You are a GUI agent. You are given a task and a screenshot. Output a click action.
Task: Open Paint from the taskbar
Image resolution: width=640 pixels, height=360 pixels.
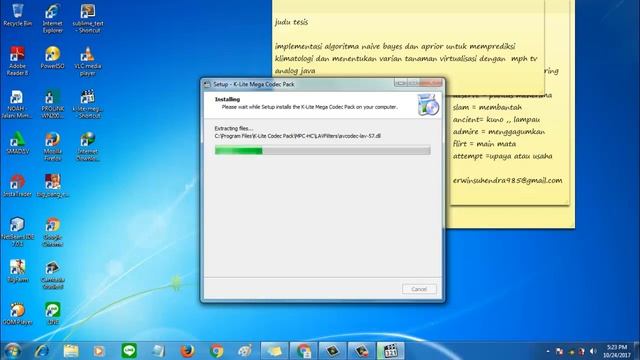pyautogui.click(x=245, y=351)
